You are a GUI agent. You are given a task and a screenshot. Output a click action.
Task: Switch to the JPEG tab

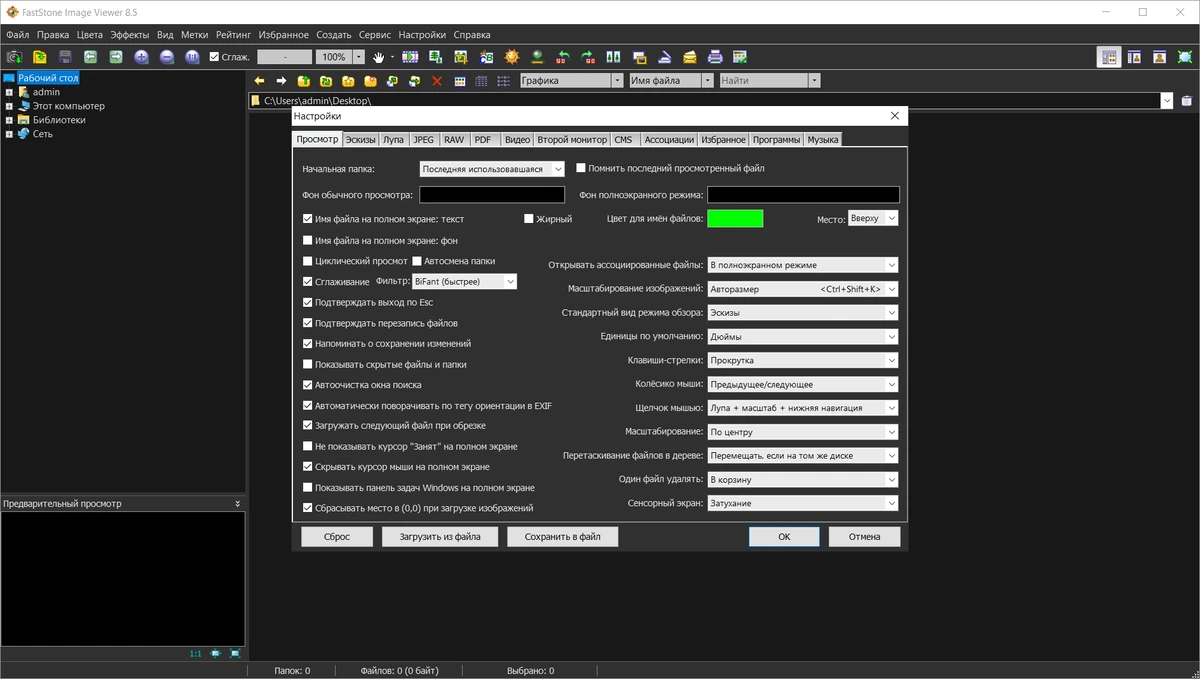click(424, 140)
